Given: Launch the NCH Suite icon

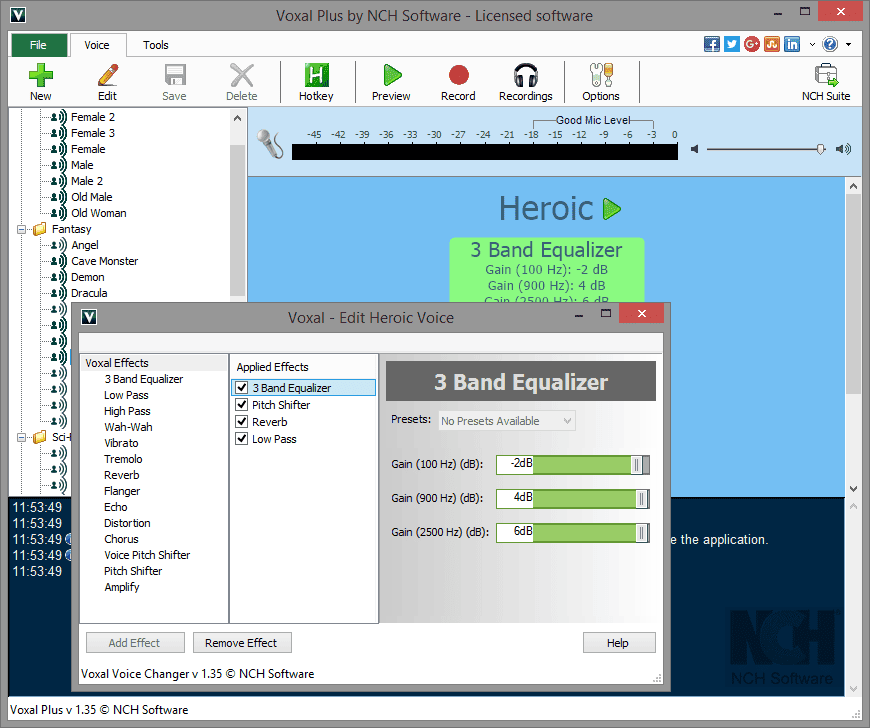Looking at the screenshot, I should tap(826, 75).
